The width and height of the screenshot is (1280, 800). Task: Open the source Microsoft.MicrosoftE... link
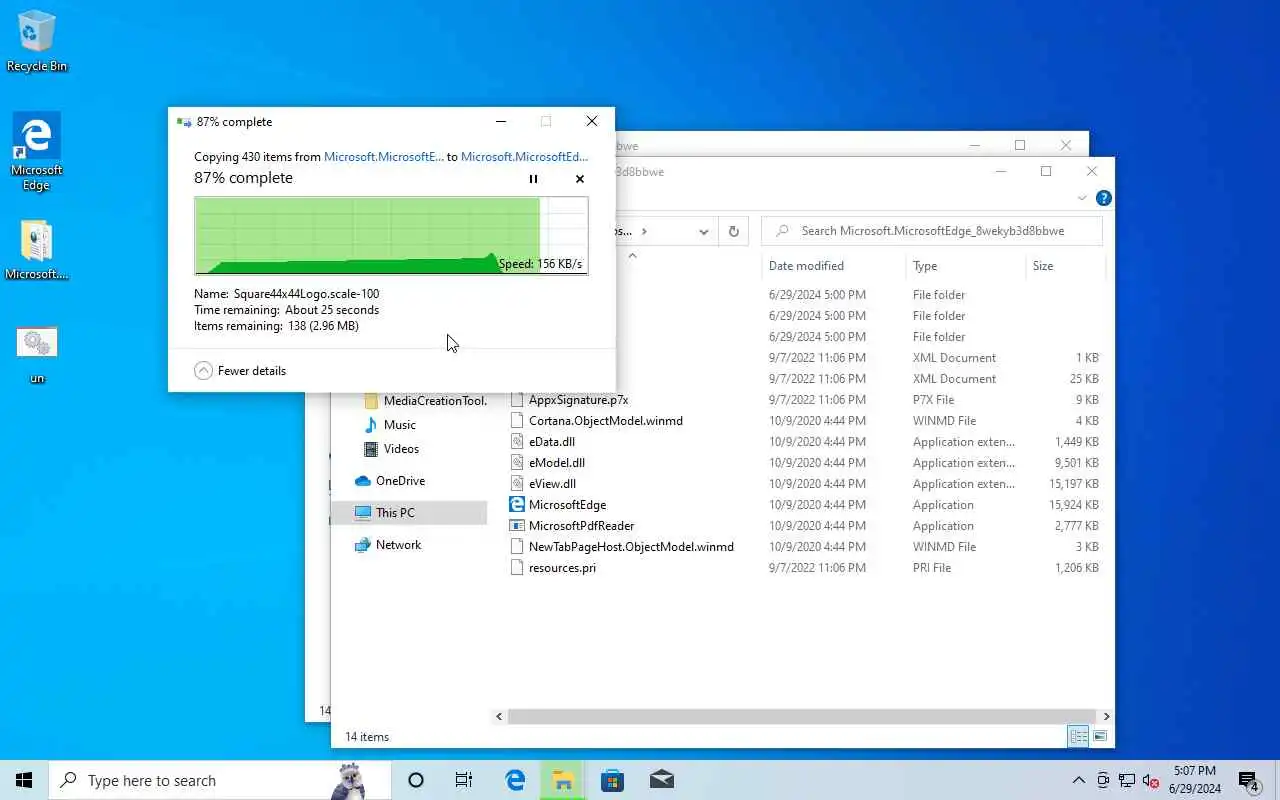pyautogui.click(x=384, y=156)
